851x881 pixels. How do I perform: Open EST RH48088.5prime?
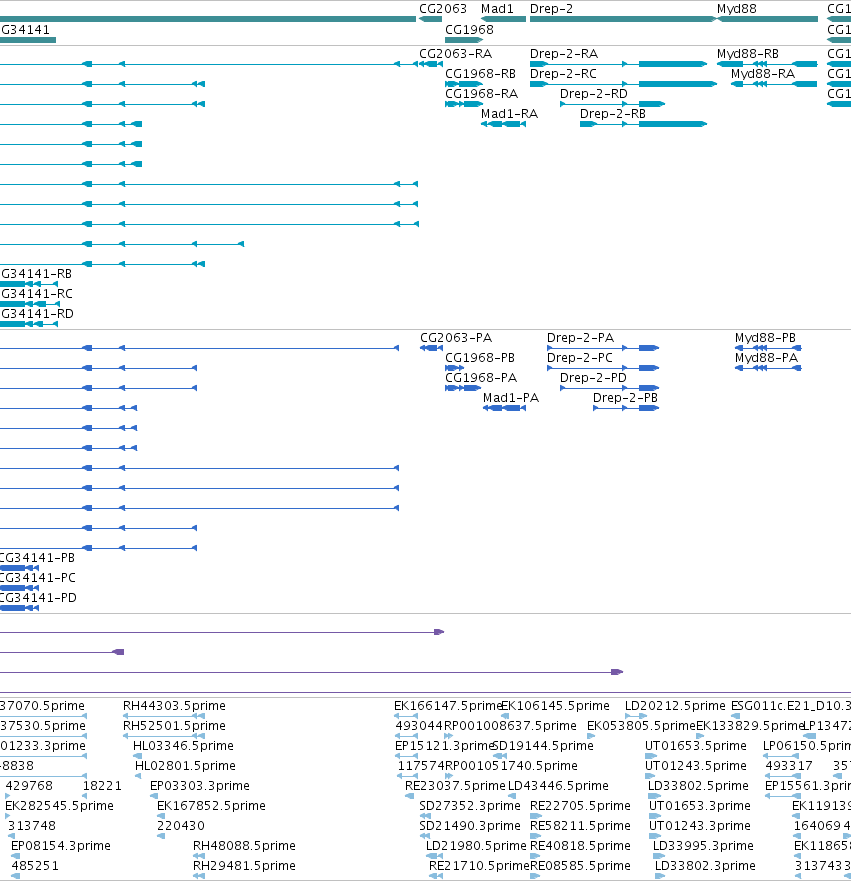tap(244, 846)
